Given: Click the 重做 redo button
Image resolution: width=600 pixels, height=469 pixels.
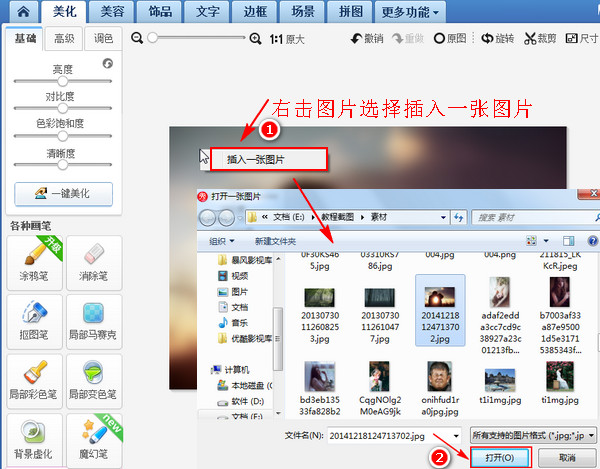Looking at the screenshot, I should click(x=408, y=38).
